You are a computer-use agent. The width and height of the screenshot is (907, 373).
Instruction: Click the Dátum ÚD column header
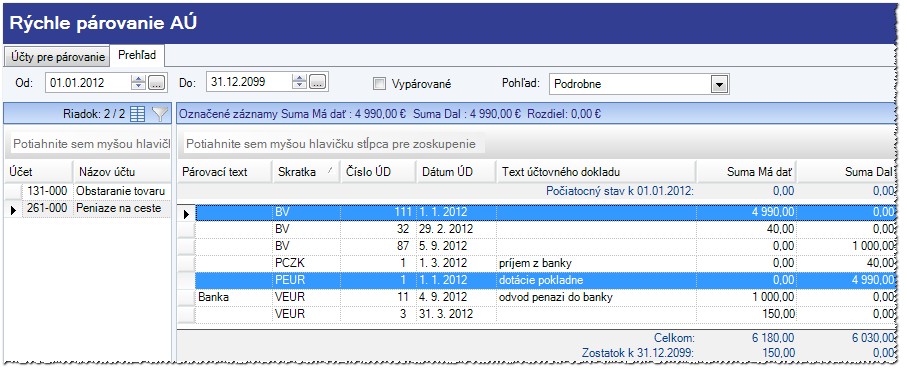456,172
